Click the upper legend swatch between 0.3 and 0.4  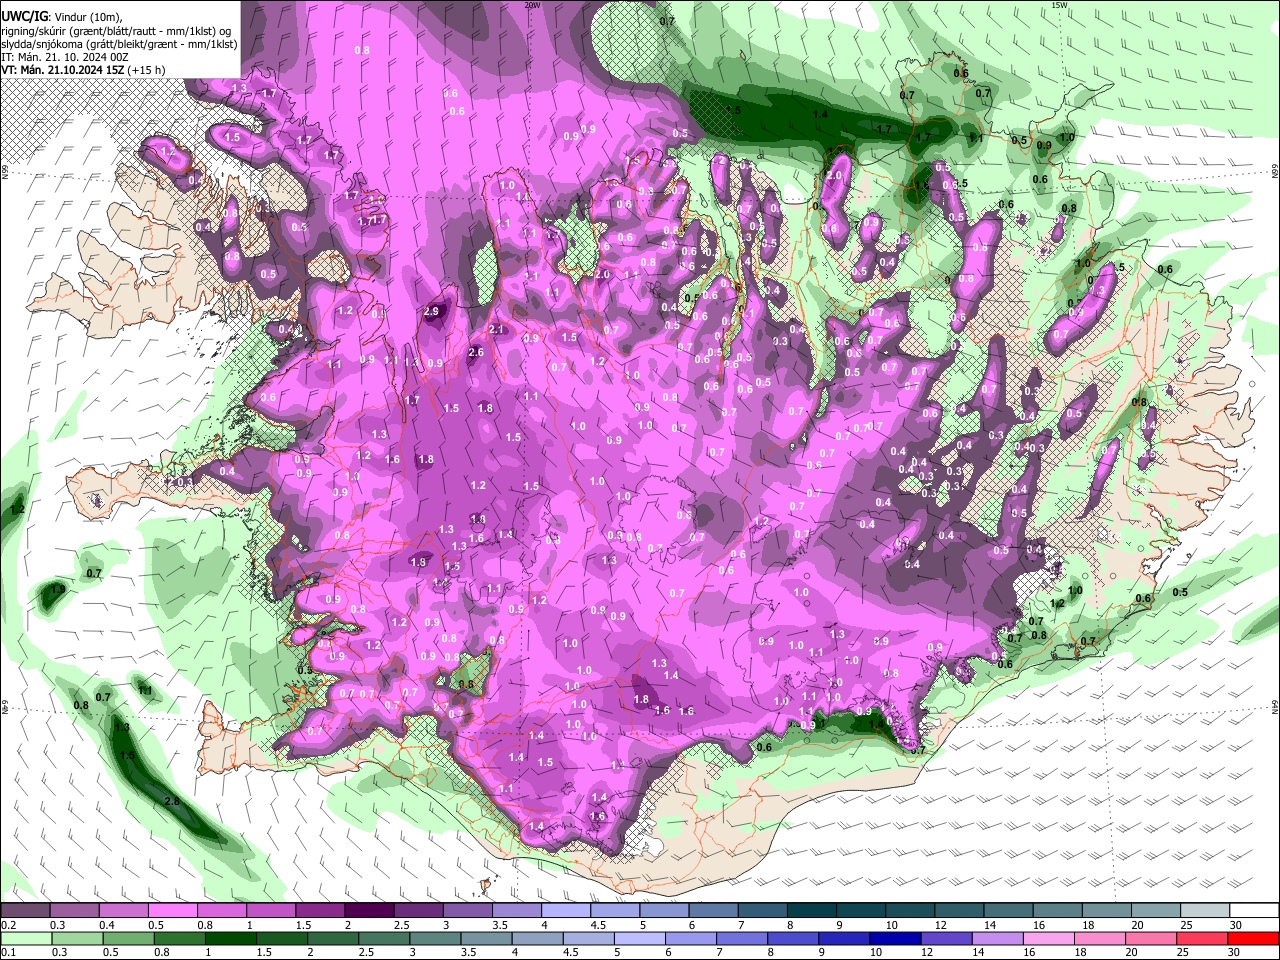[x=75, y=910]
